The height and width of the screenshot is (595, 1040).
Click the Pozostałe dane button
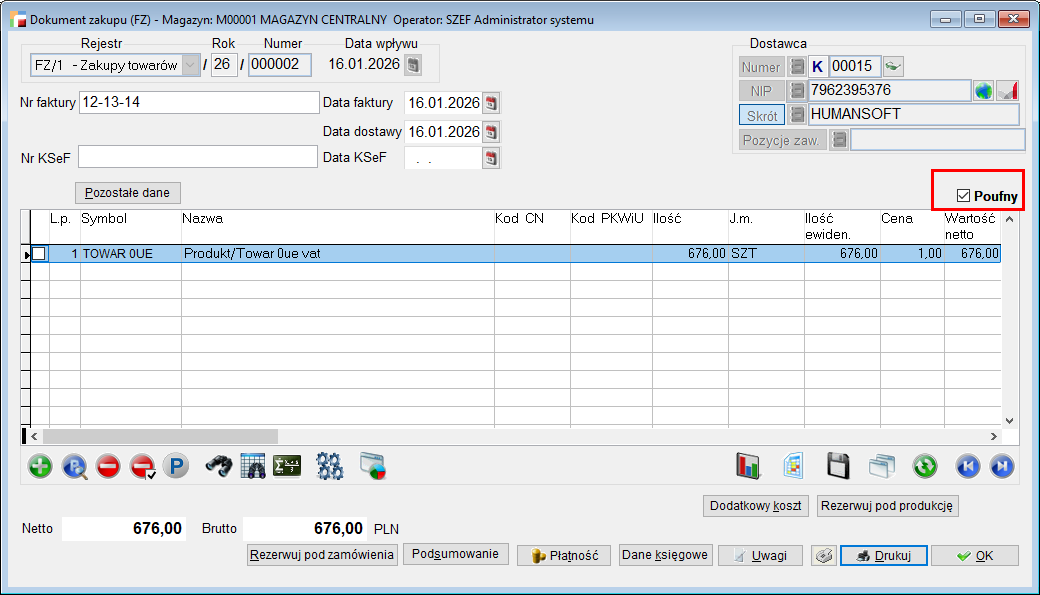(128, 192)
